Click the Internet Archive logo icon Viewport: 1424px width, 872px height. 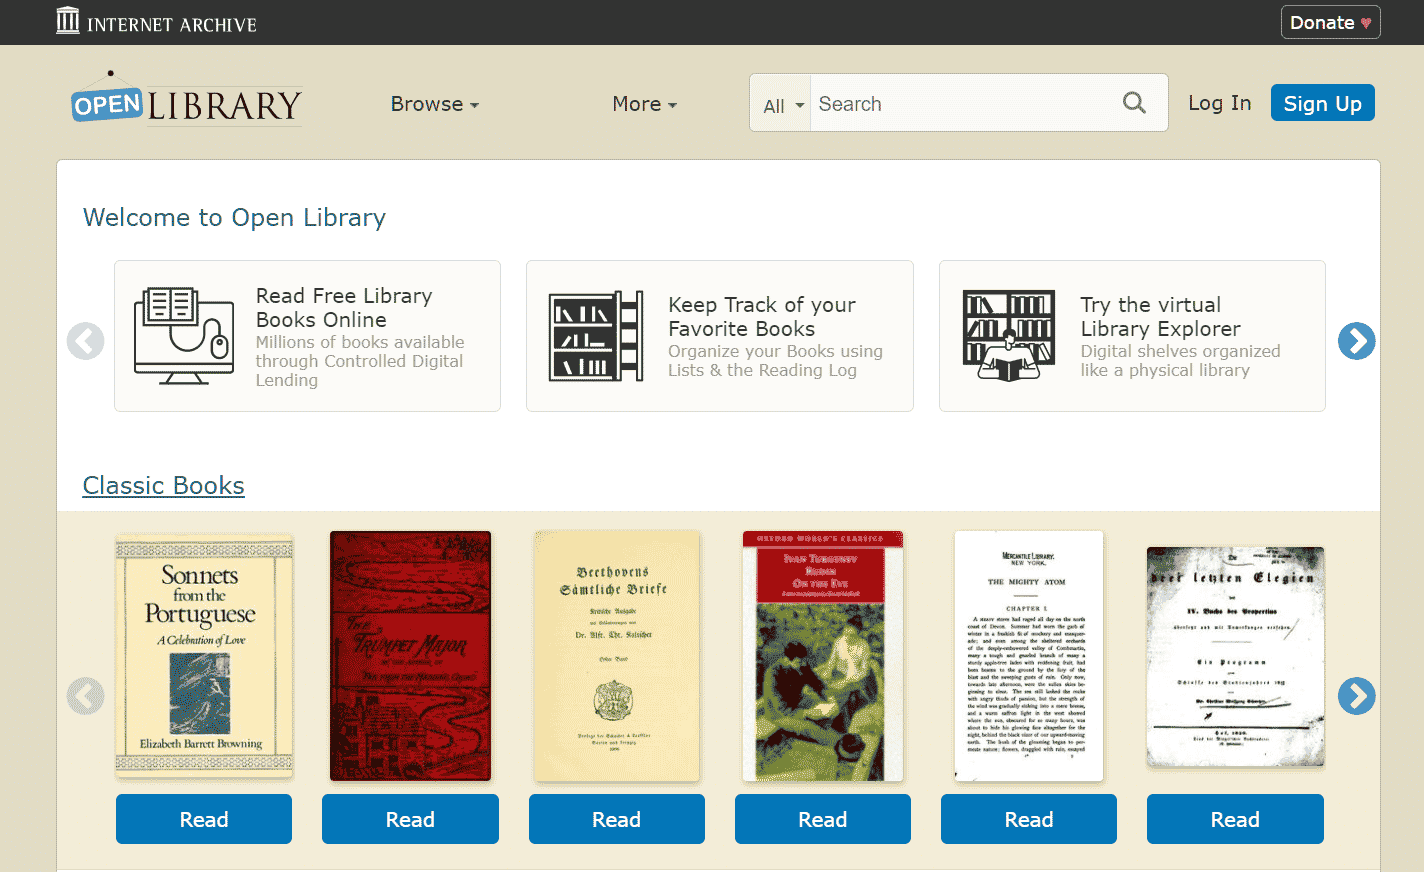click(x=68, y=21)
